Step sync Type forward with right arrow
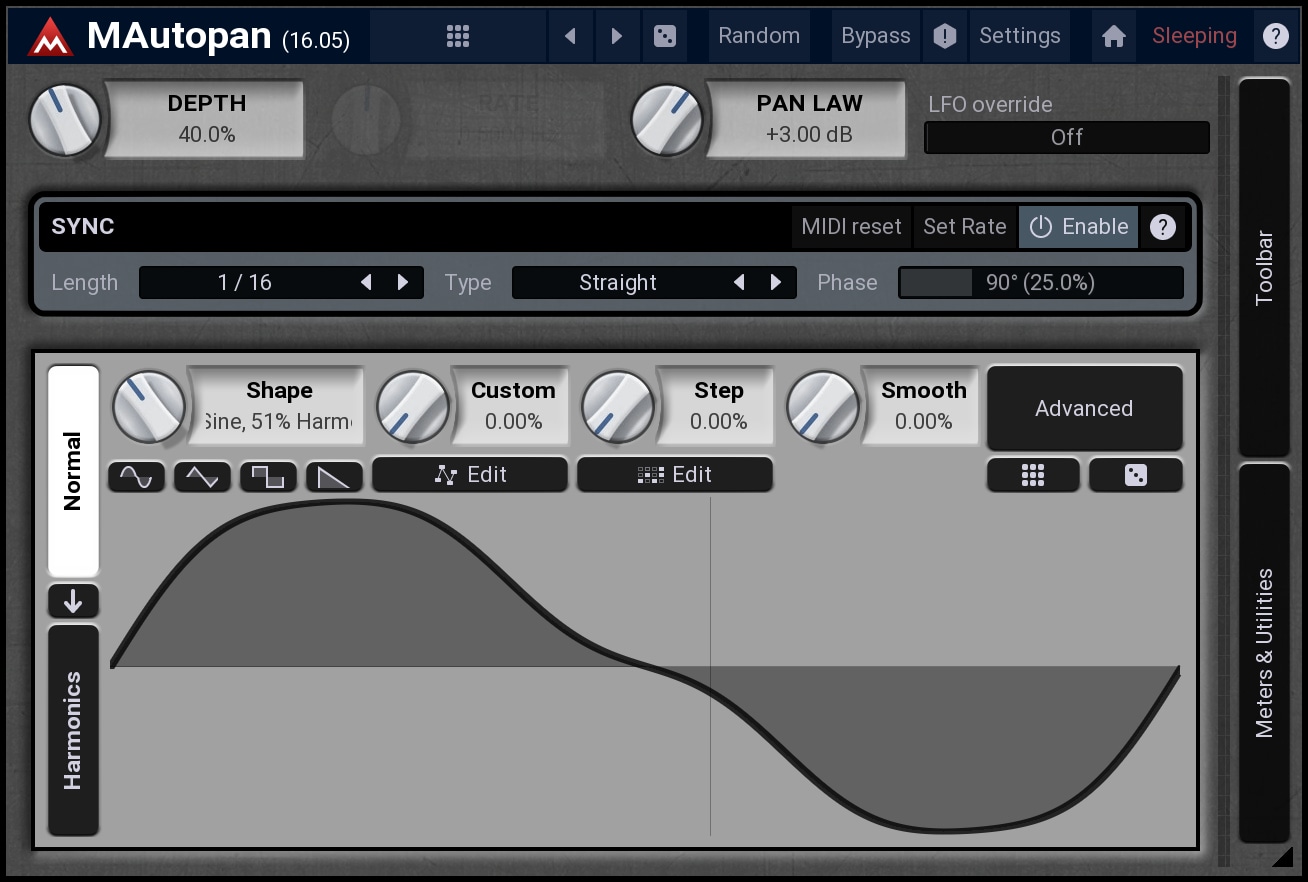Image resolution: width=1308 pixels, height=882 pixels. (776, 283)
